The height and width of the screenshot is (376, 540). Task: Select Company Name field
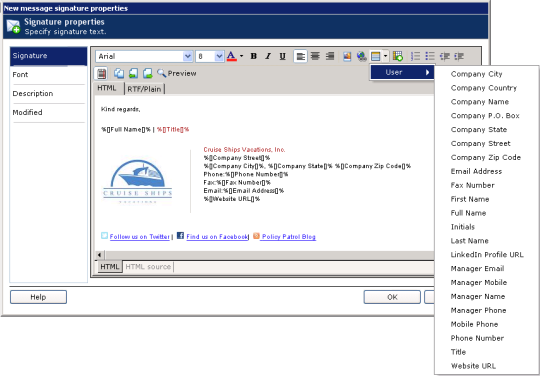tap(480, 102)
